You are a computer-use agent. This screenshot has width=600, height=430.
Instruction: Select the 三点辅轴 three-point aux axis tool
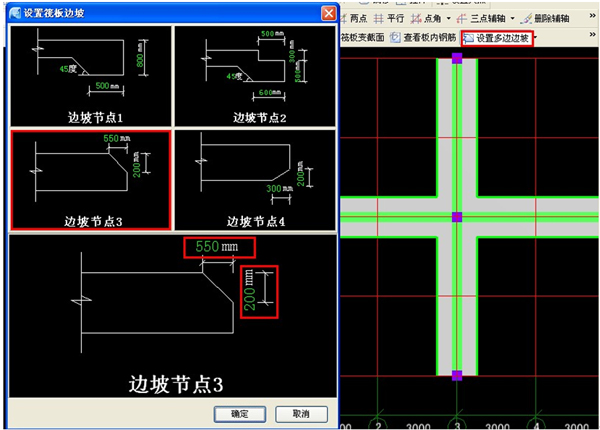coord(481,18)
